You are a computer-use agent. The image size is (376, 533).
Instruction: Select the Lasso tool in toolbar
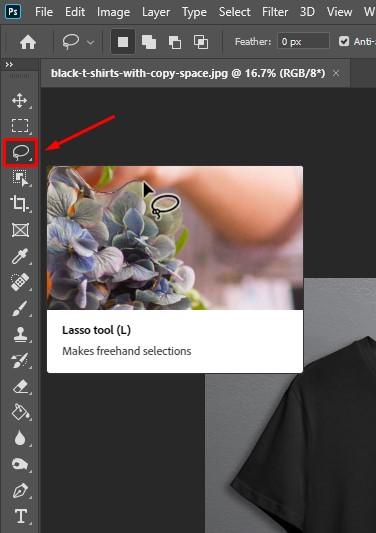(x=20, y=152)
